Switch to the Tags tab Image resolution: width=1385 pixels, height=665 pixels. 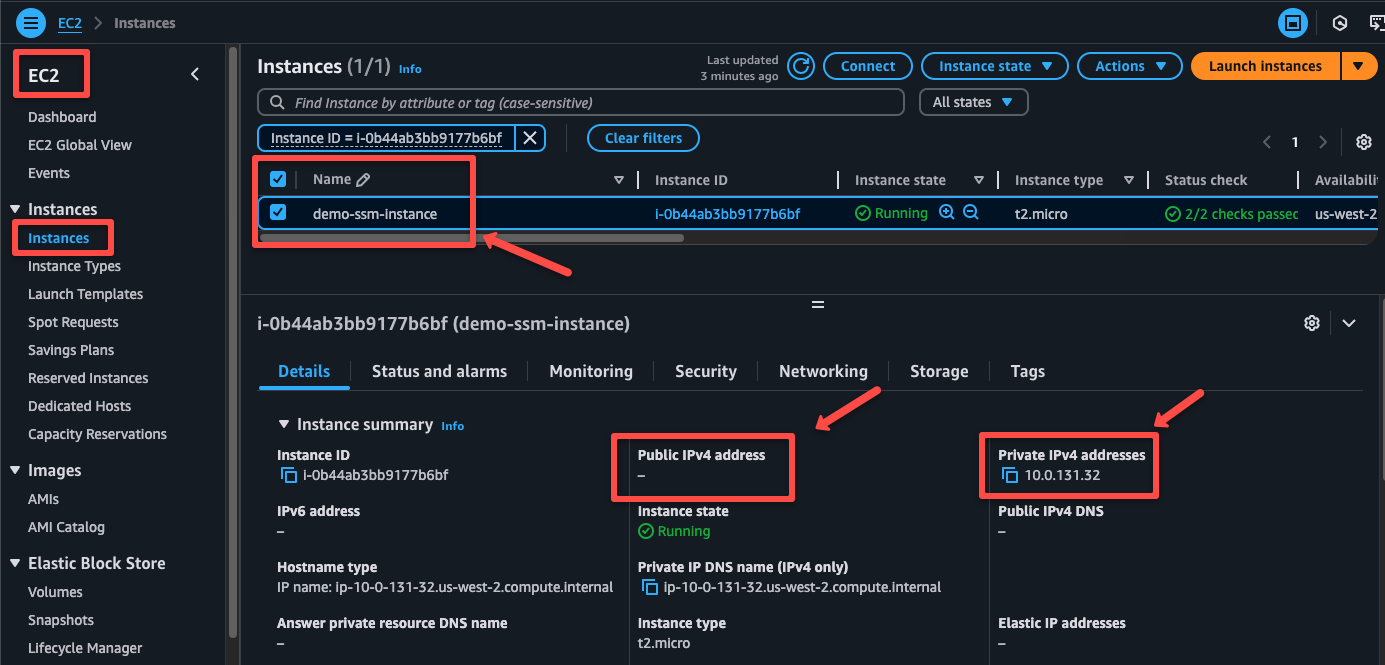click(x=1027, y=371)
